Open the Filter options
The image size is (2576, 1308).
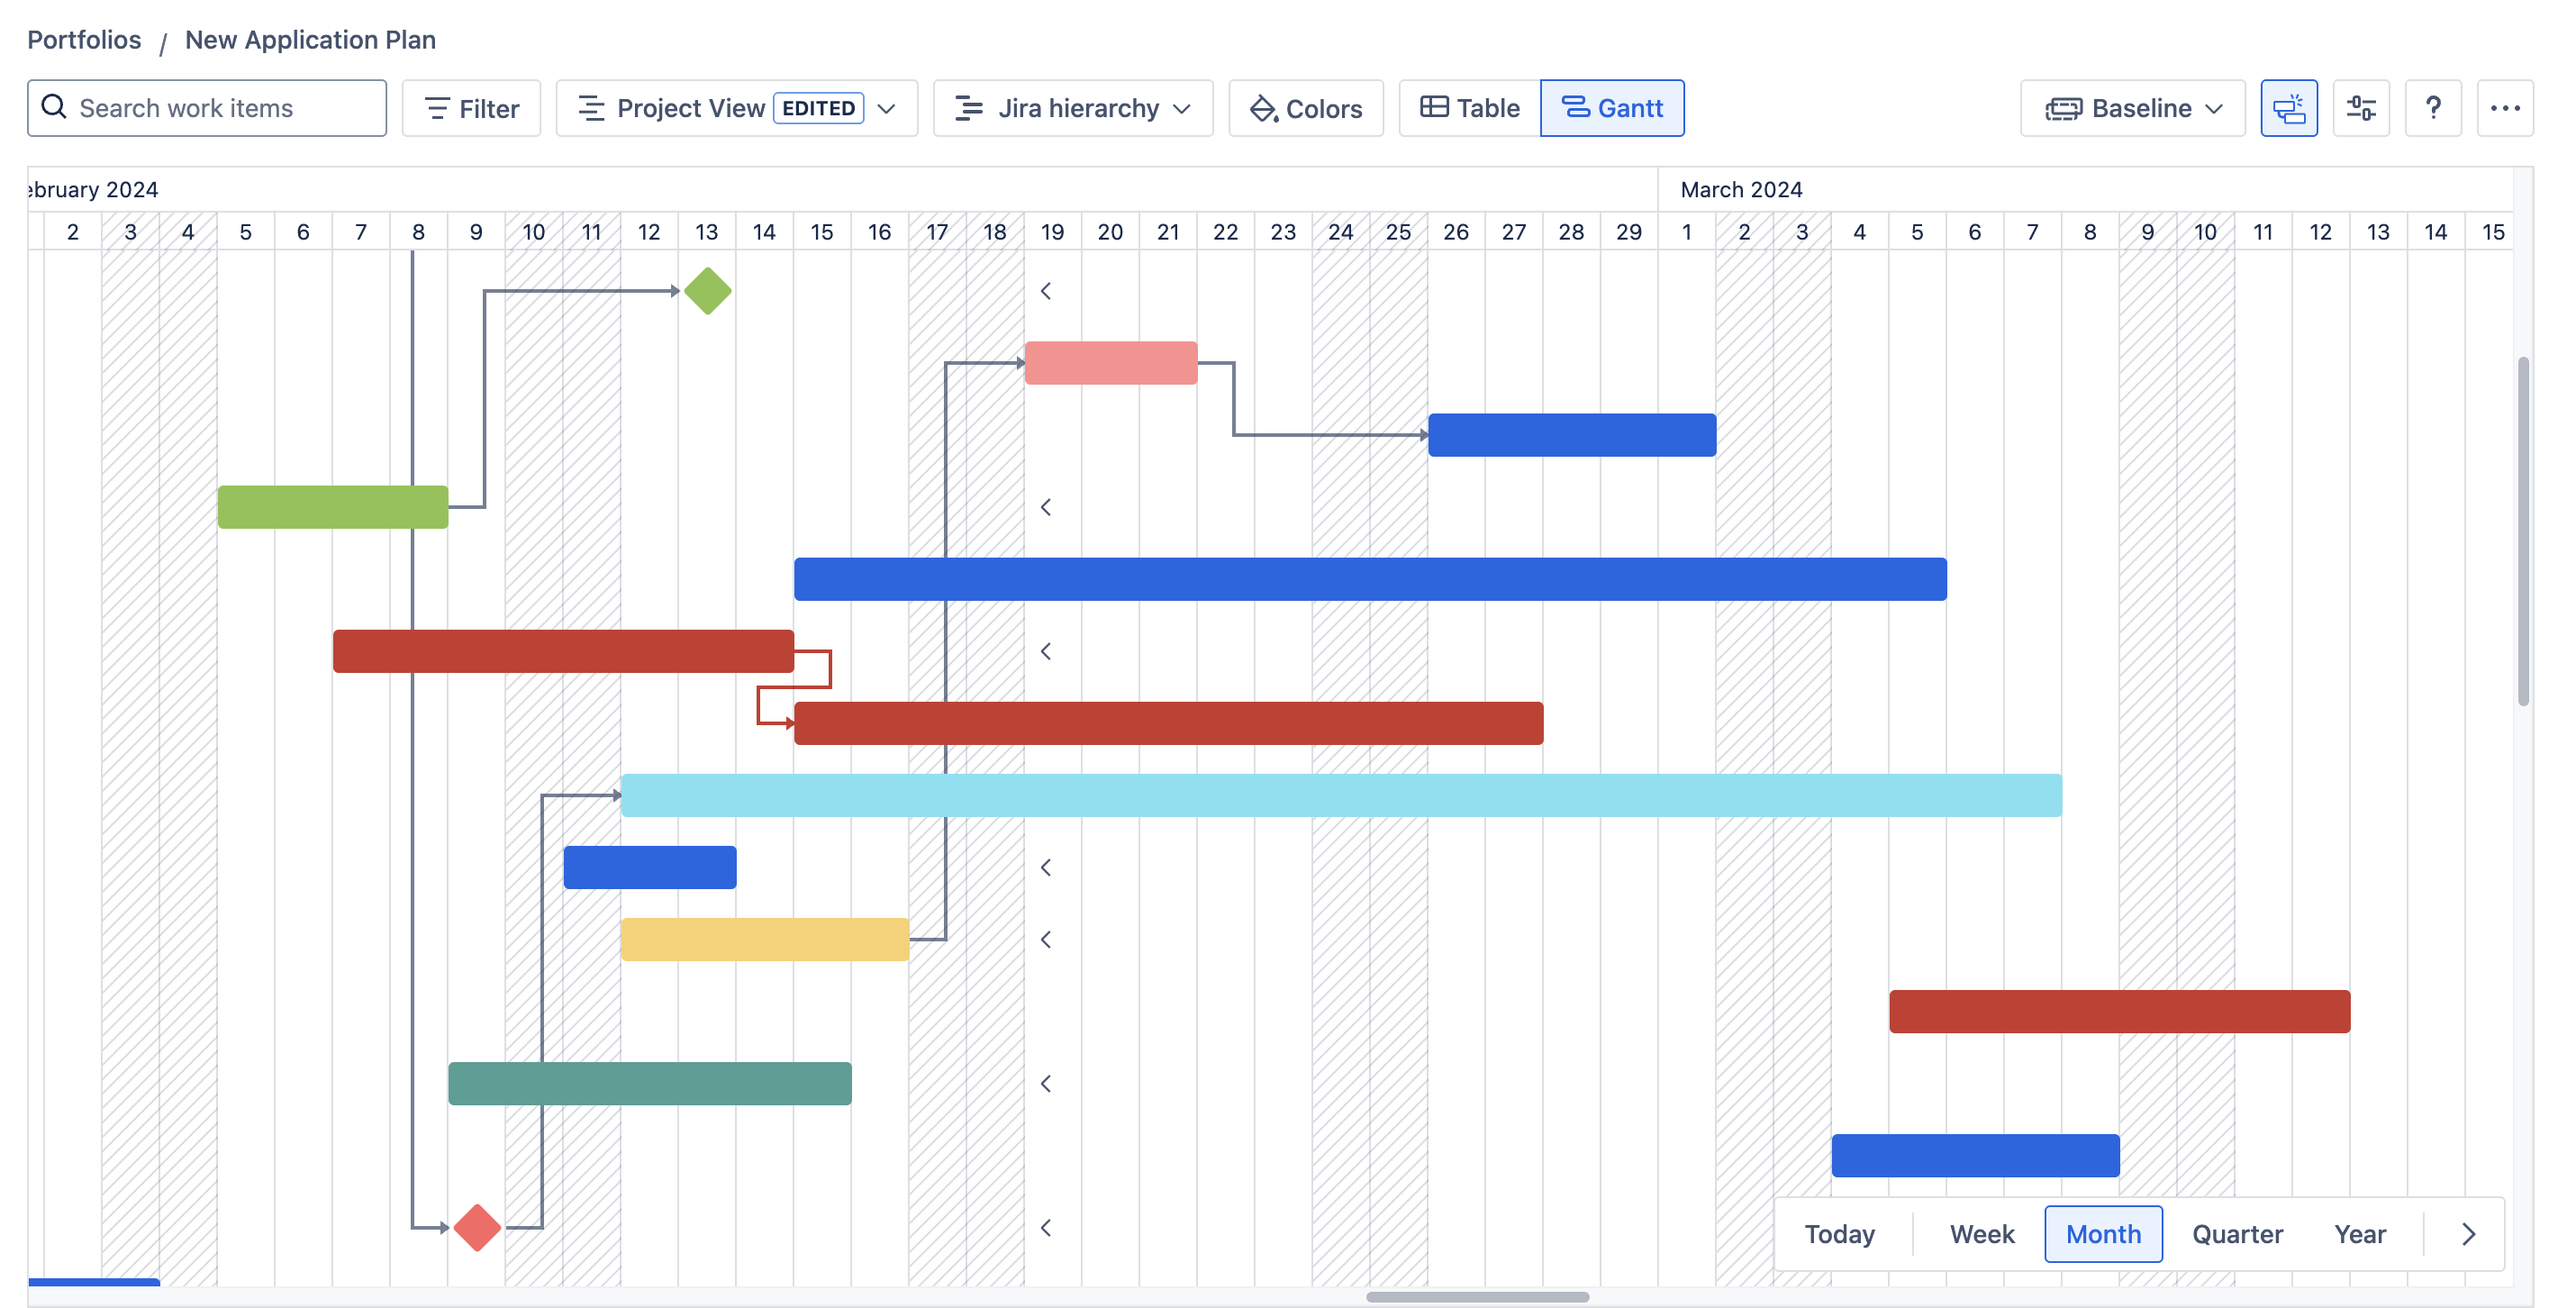coord(471,108)
